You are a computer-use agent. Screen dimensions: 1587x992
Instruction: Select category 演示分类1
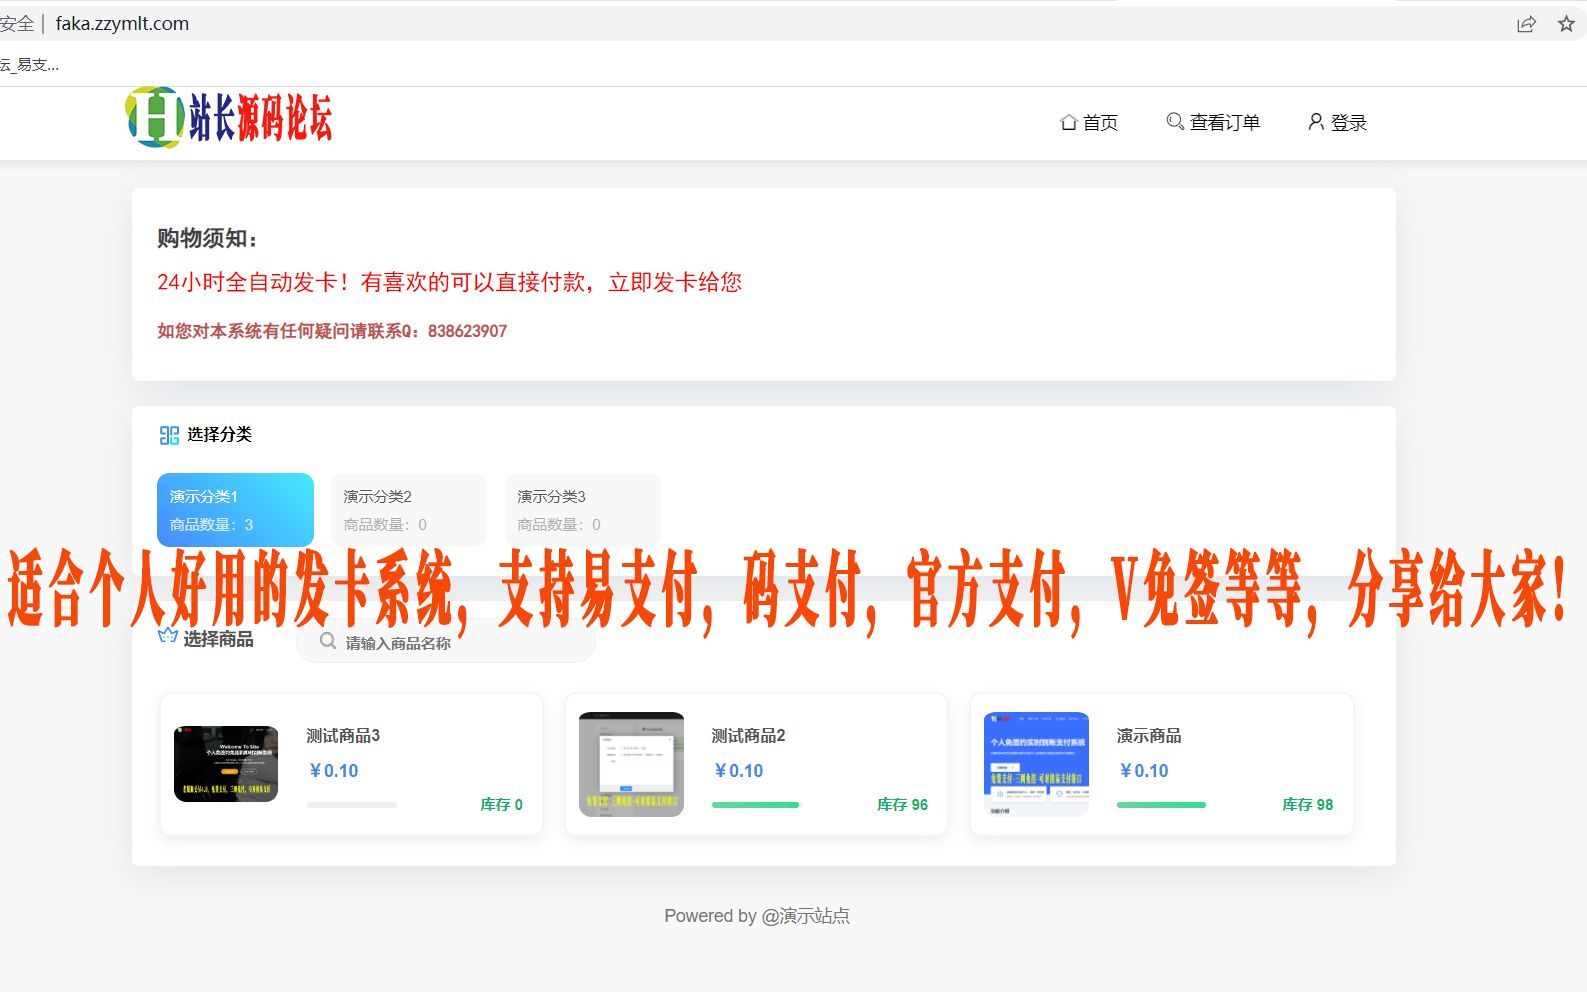pyautogui.click(x=235, y=510)
